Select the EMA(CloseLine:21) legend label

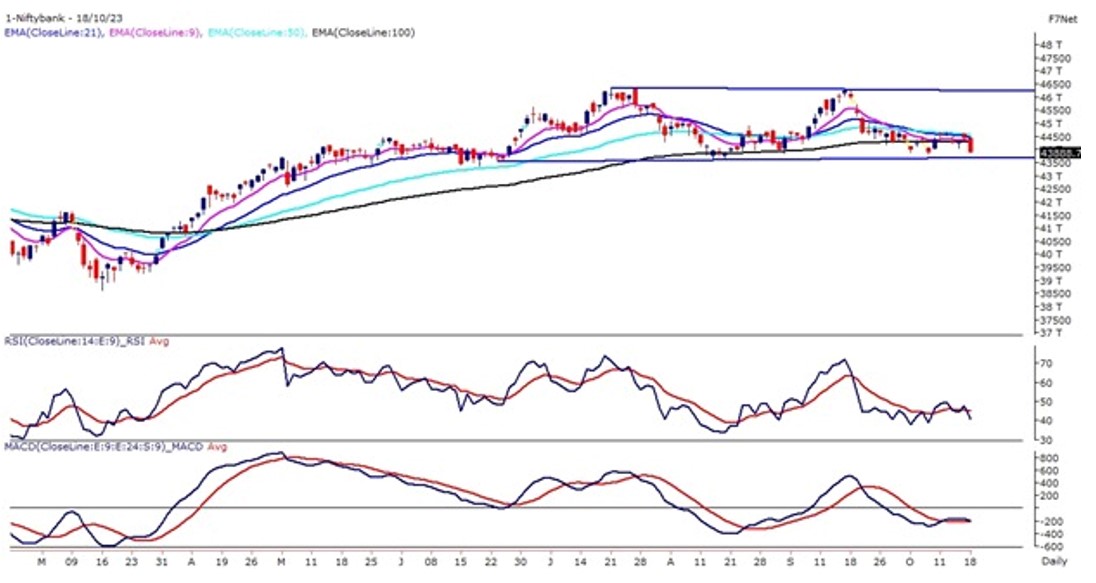click(52, 32)
